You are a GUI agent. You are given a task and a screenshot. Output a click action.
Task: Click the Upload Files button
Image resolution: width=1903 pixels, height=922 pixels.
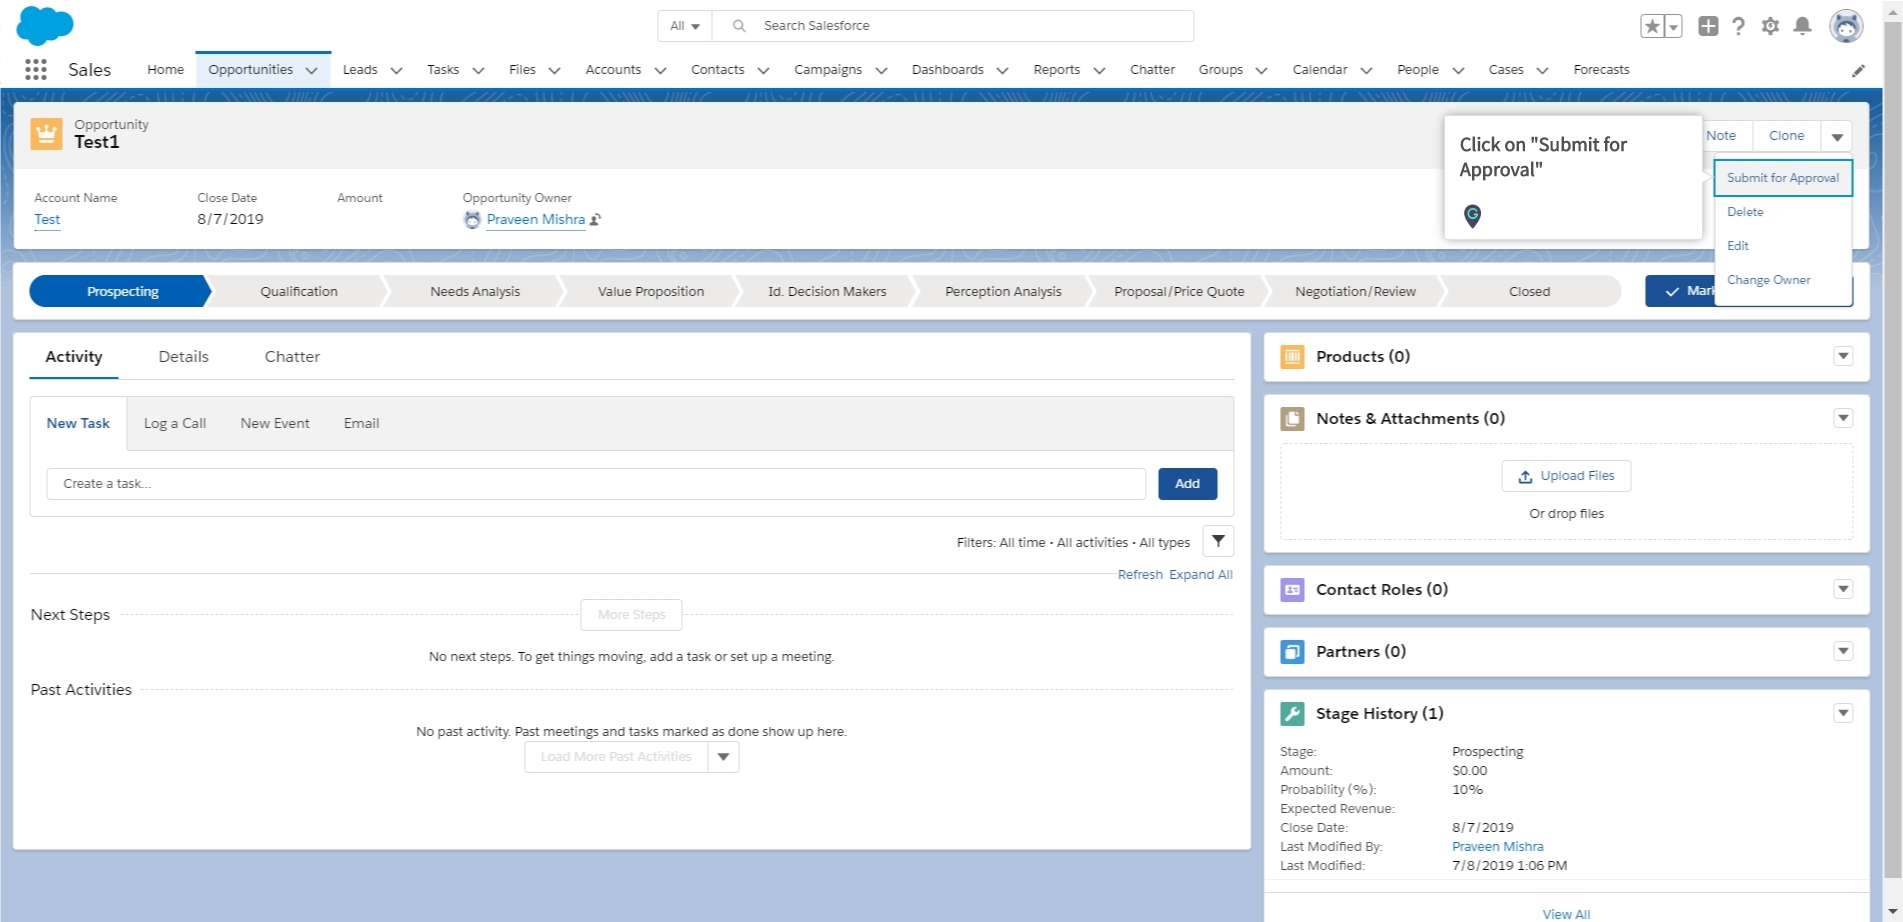[x=1566, y=476]
